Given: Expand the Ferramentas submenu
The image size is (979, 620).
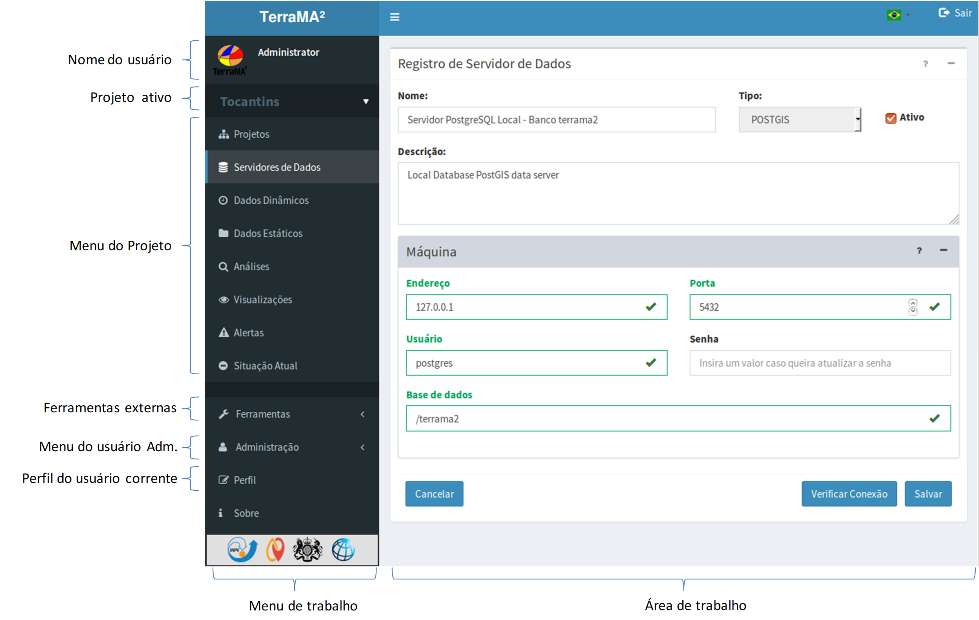Looking at the screenshot, I should click(292, 414).
